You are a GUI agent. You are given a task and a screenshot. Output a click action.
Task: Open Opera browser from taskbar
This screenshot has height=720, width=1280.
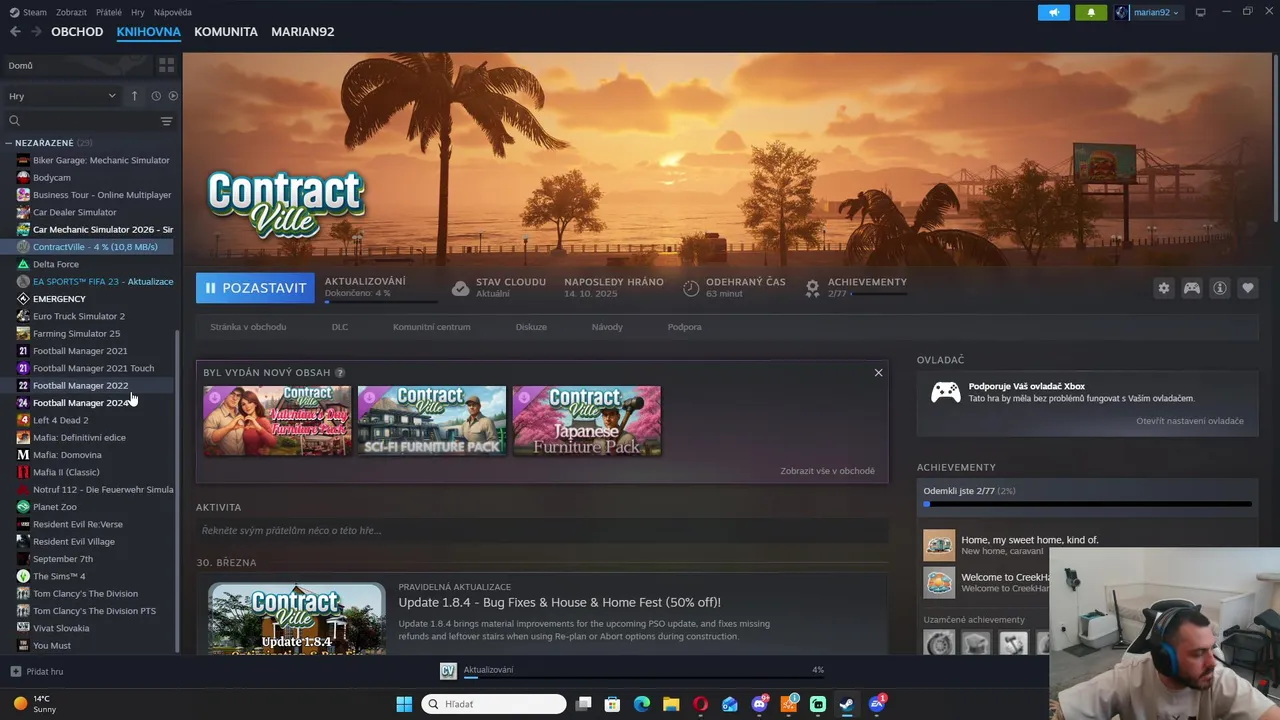(700, 704)
